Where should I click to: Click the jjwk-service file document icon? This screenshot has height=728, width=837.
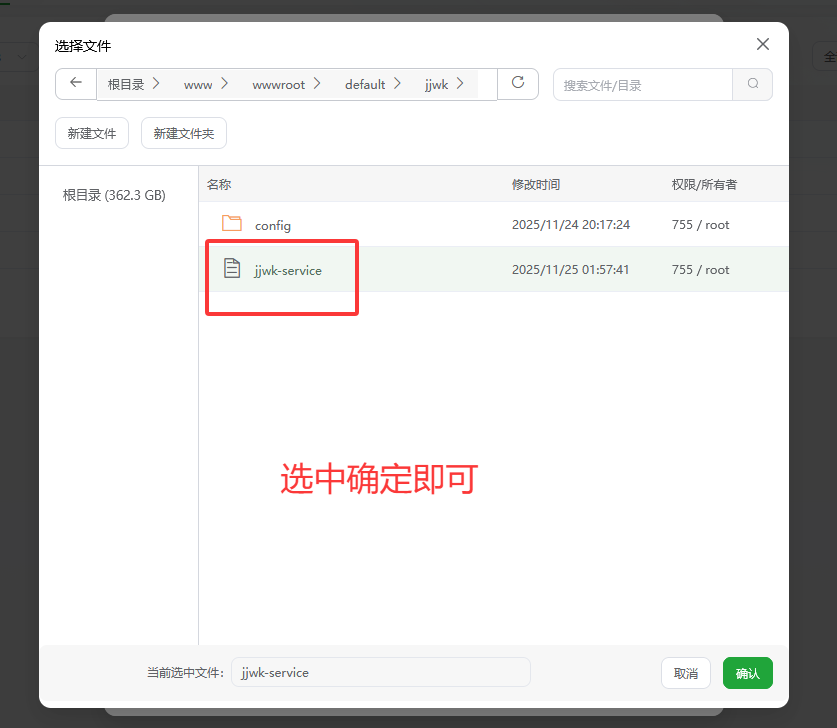[233, 268]
